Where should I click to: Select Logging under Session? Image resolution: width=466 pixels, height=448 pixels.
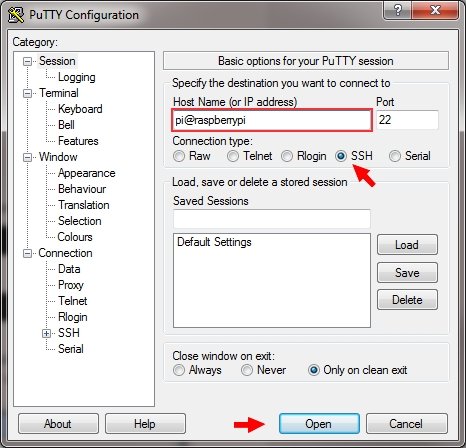click(77, 77)
